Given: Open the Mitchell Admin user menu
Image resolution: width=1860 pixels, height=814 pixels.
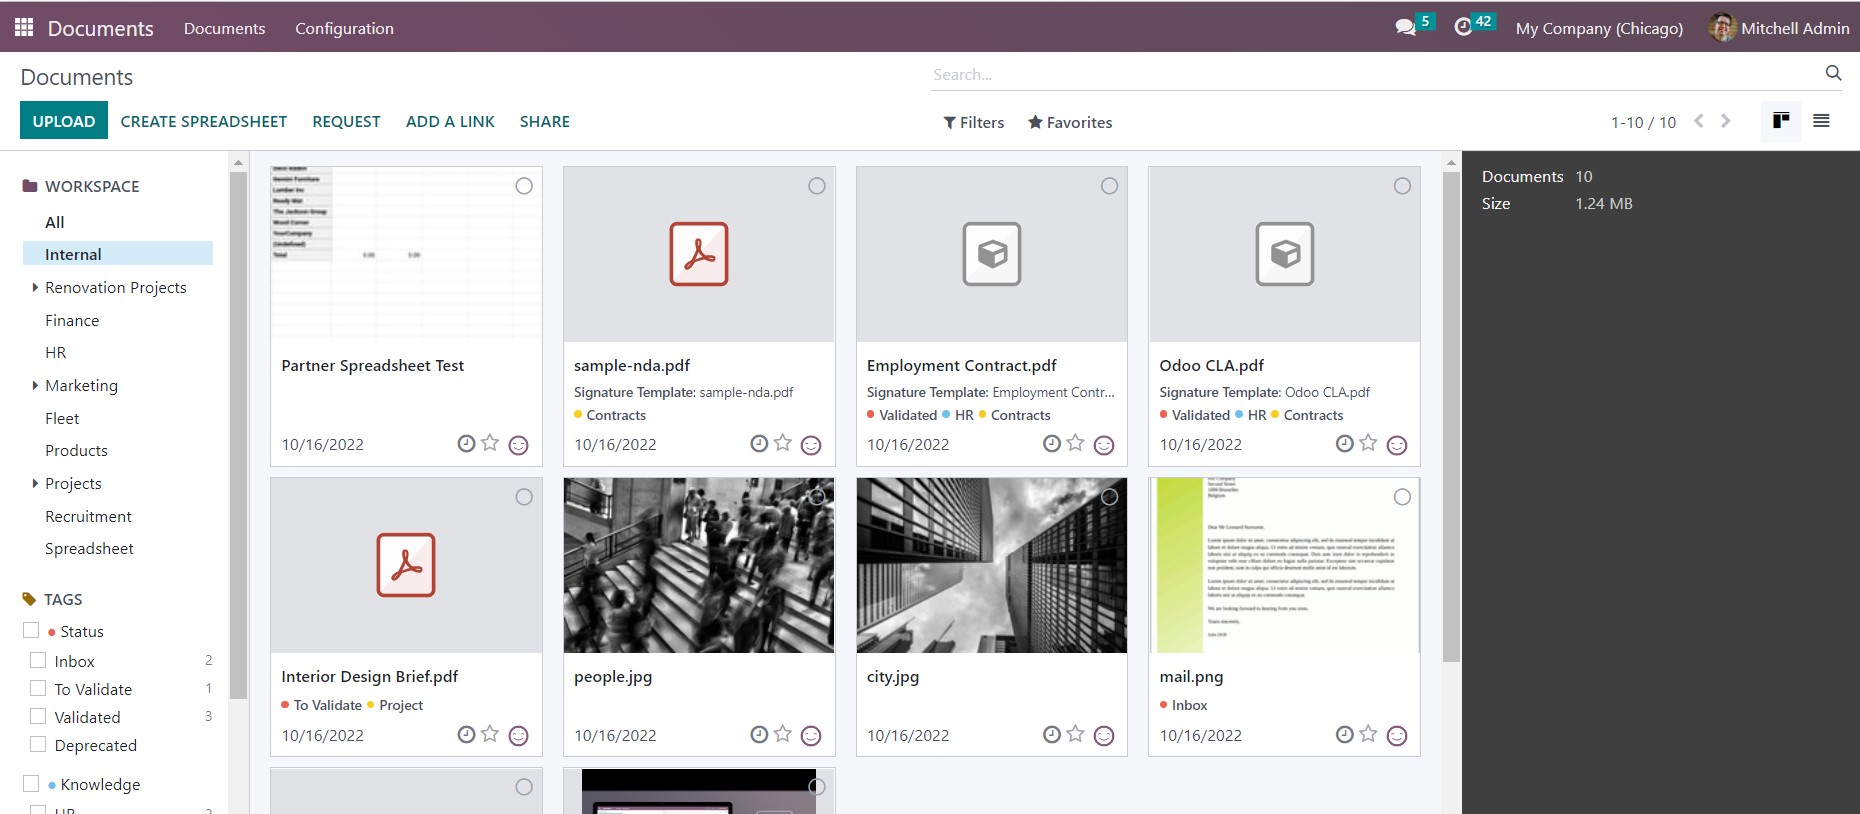Looking at the screenshot, I should 1779,28.
